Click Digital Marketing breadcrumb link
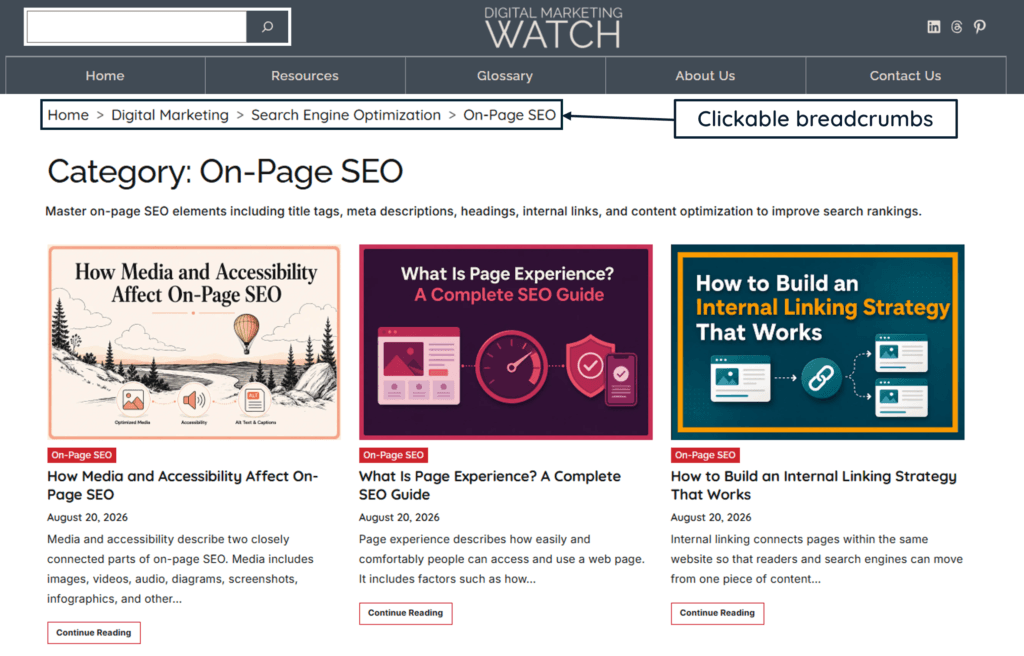1024x656 pixels. 170,115
